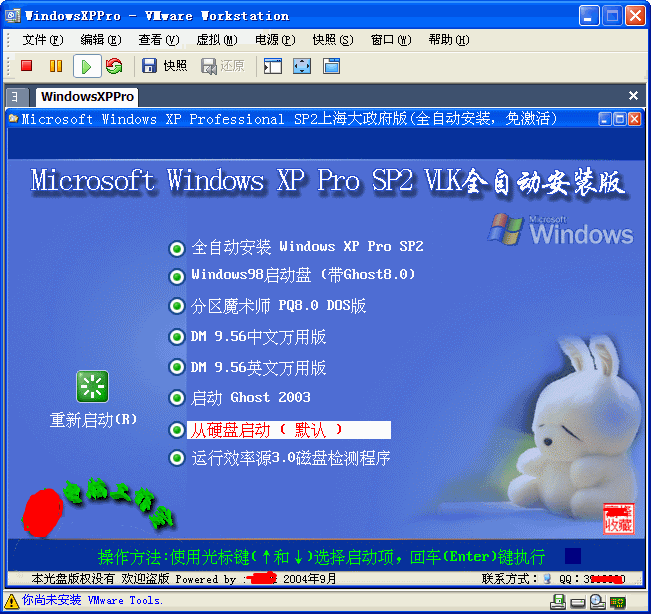Toggle the sidebar view icon

pos(273,66)
